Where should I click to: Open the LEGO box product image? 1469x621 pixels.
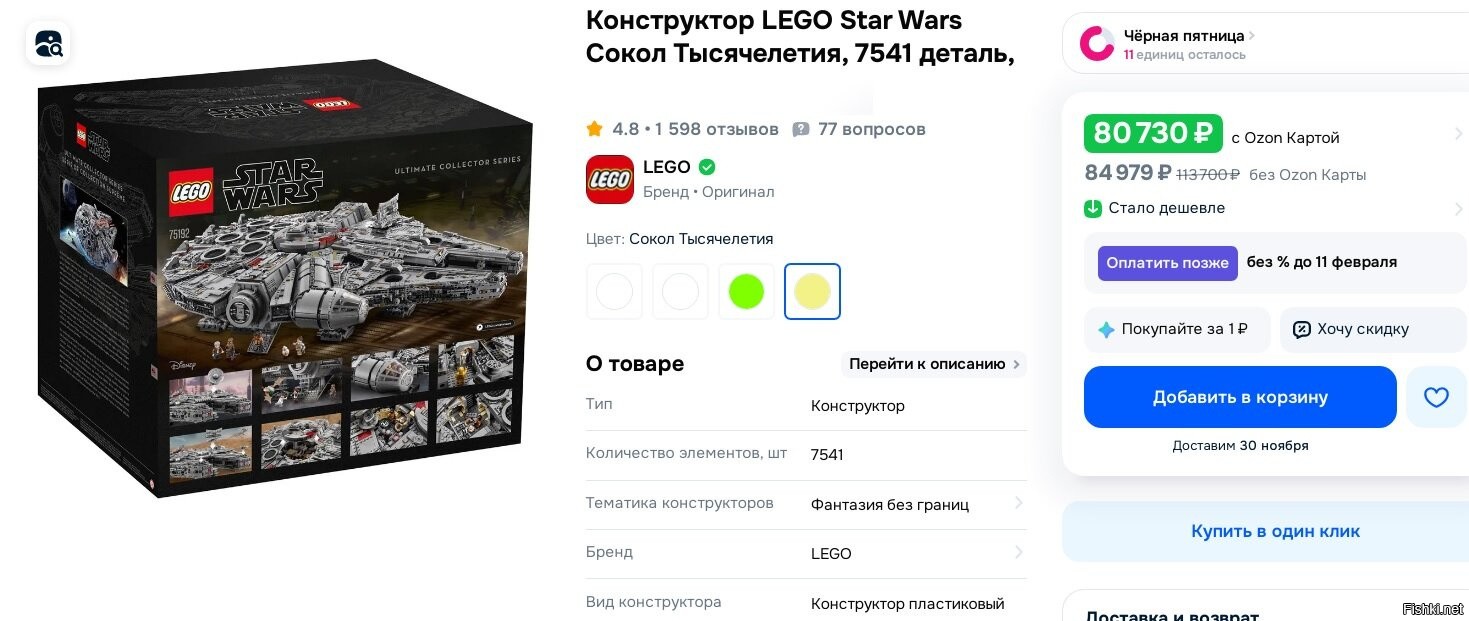[x=285, y=278]
